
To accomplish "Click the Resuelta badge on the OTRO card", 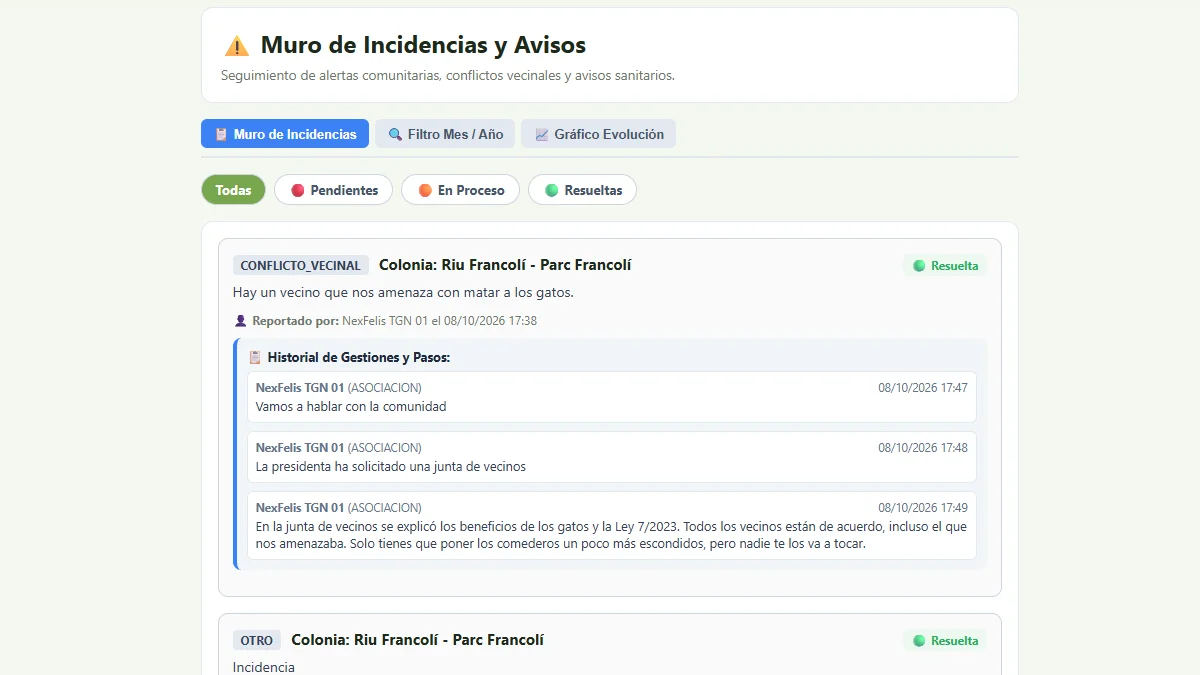I will click(x=945, y=641).
